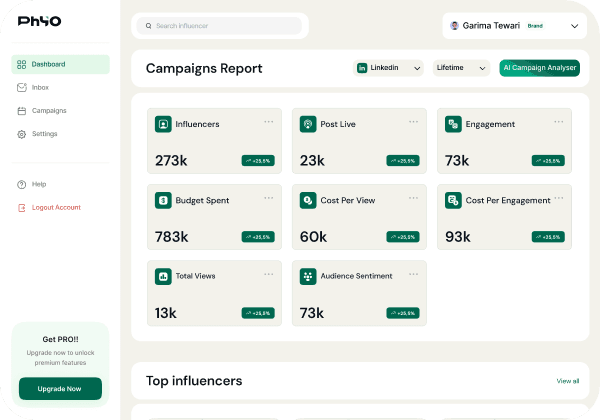Click the Search influencer field
Screen dimensions: 600x420
pos(220,25)
